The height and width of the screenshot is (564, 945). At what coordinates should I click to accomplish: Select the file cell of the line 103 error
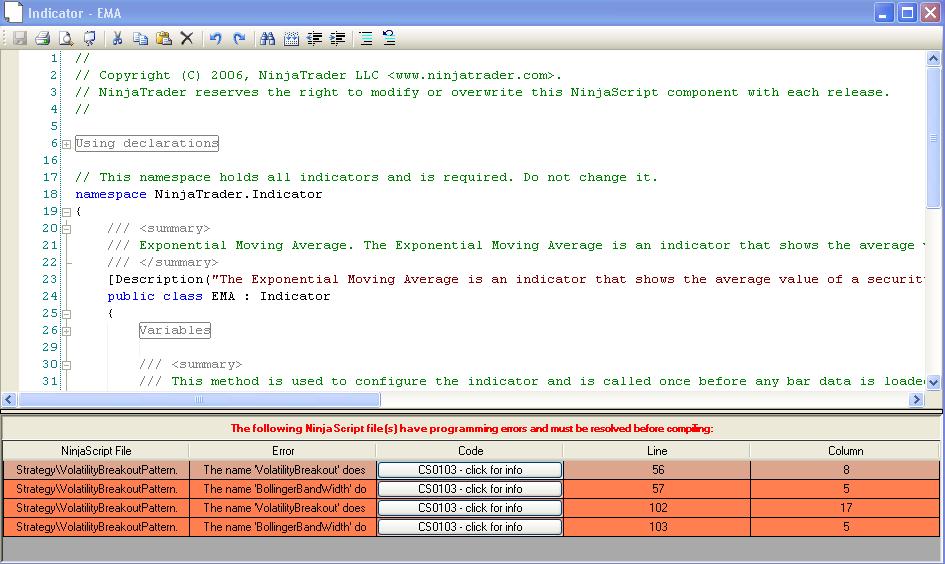(96, 527)
